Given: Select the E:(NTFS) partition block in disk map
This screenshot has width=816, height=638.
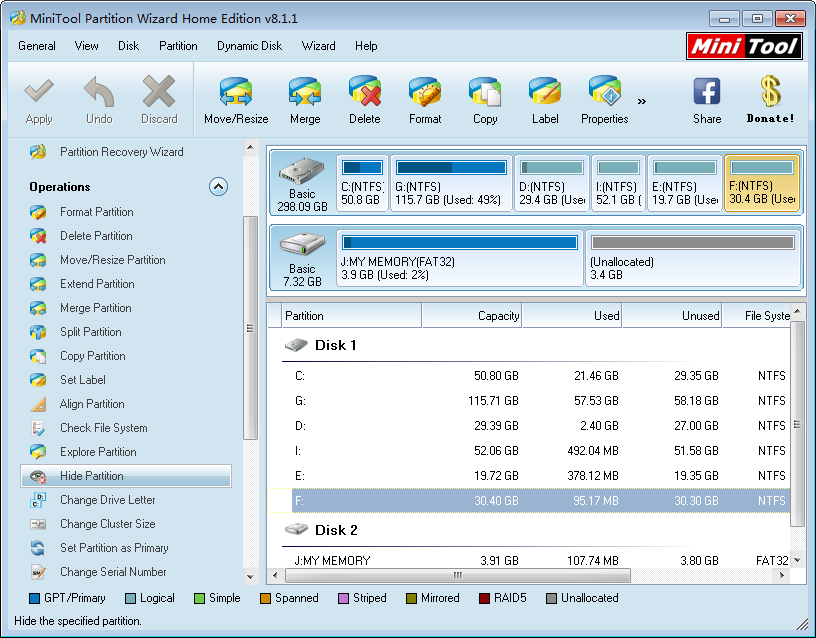Looking at the screenshot, I should tap(685, 183).
